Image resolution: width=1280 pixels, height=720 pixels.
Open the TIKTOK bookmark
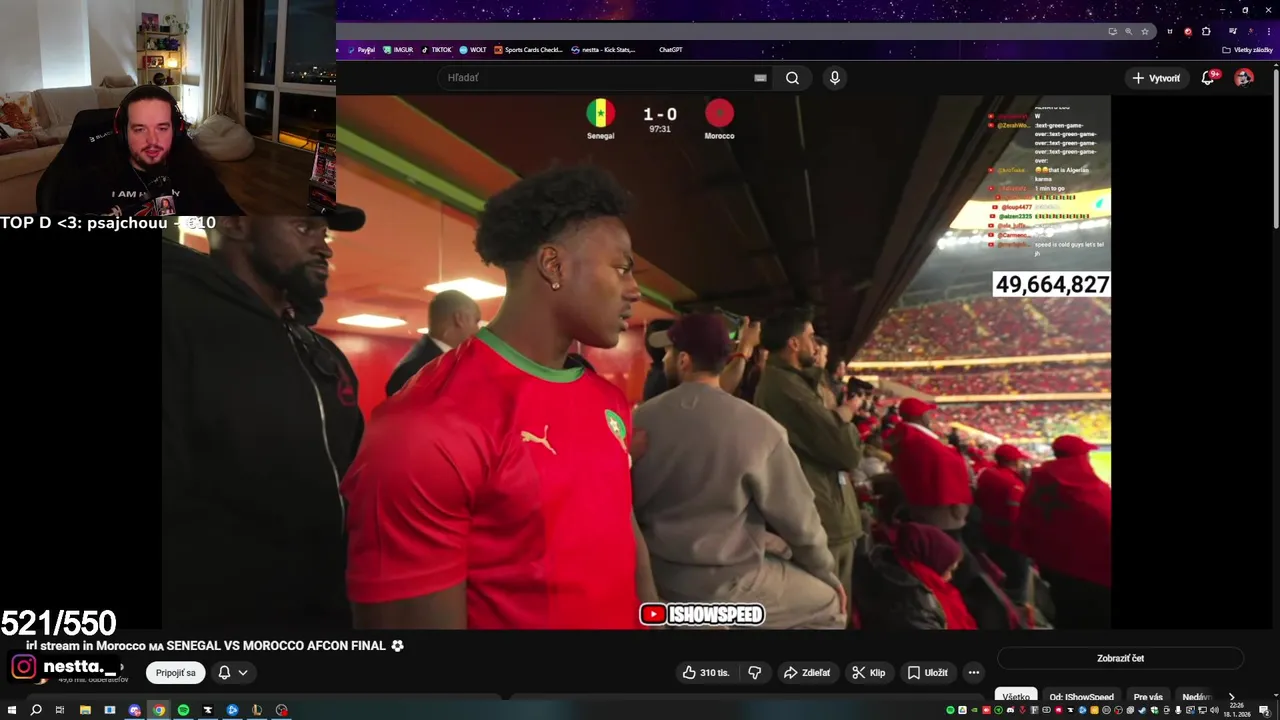click(436, 50)
